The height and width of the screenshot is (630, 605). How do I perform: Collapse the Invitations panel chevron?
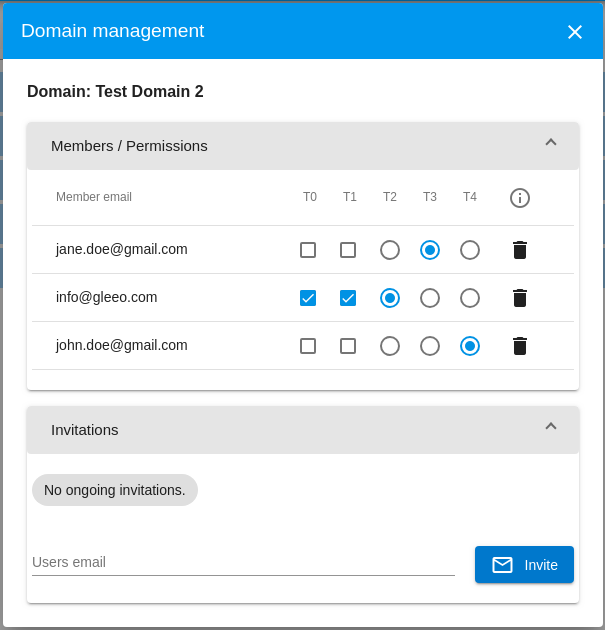click(551, 426)
